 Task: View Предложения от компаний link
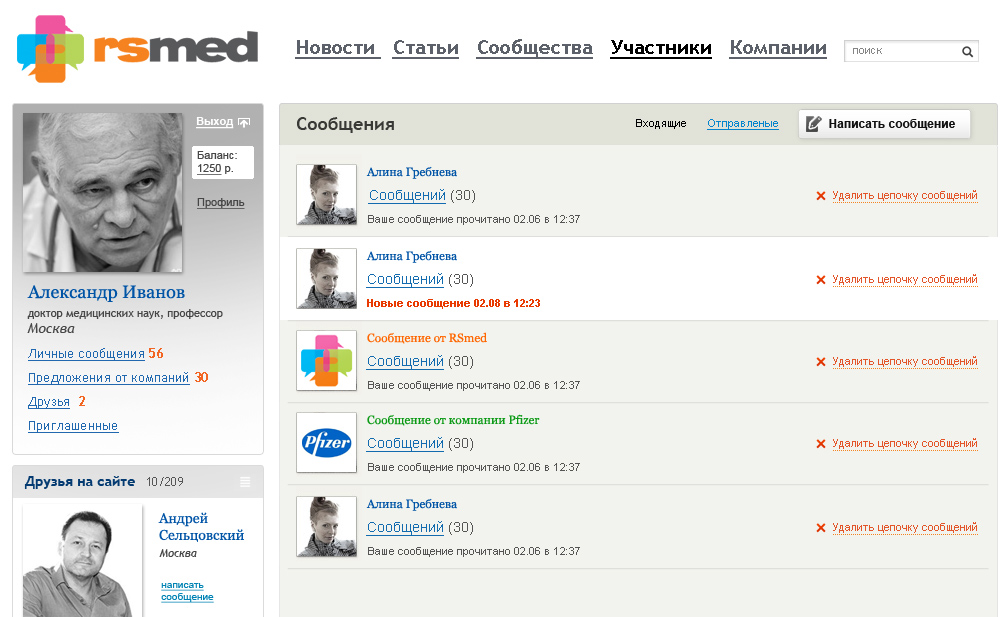[x=108, y=378]
